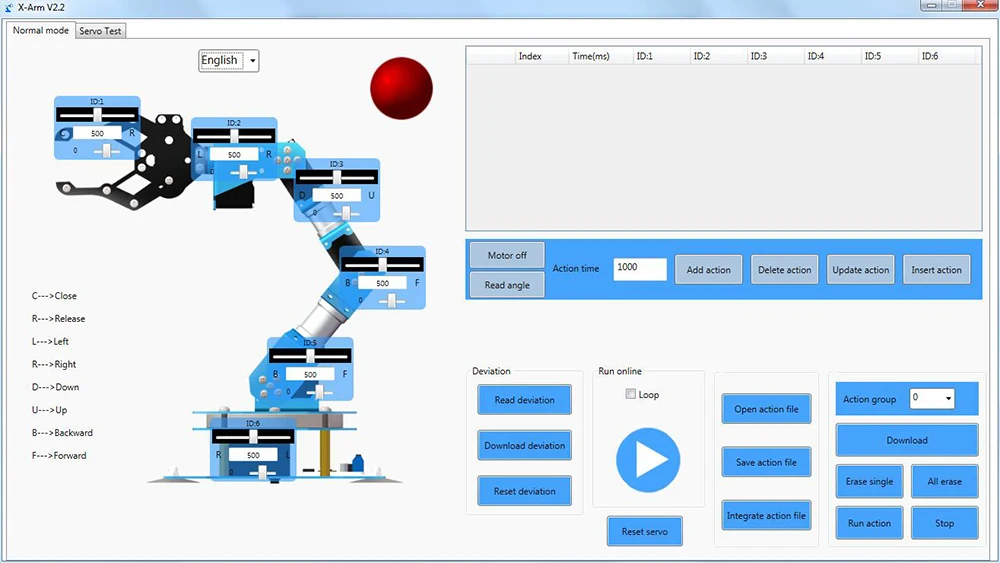Click the ID:1 deviation small slider
This screenshot has height=563, width=1000.
point(106,150)
